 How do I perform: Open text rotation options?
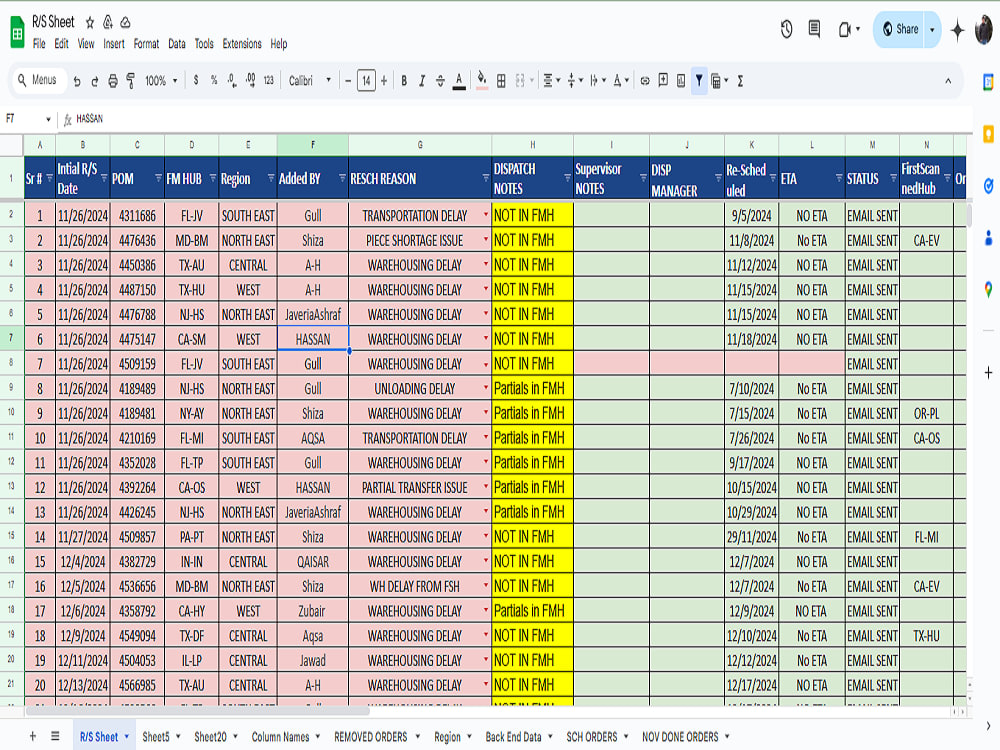click(x=621, y=81)
